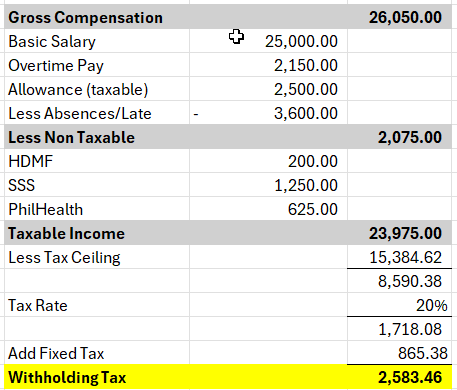Click the Less Non Taxable header cell
This screenshot has width=457, height=390.
[97, 137]
